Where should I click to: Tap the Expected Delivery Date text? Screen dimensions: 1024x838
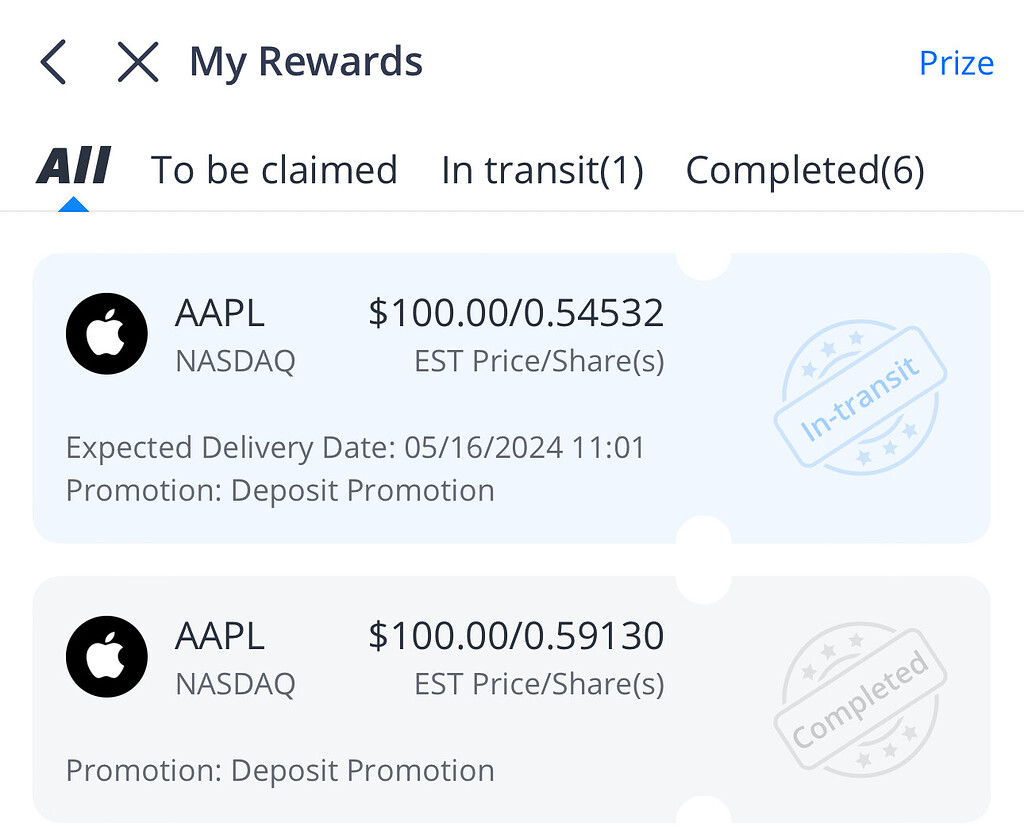(x=356, y=447)
